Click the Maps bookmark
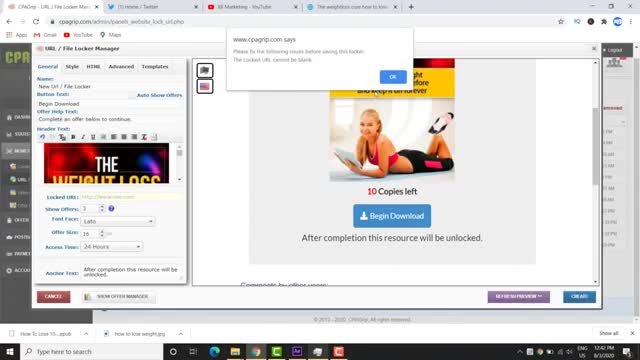 tap(111, 35)
